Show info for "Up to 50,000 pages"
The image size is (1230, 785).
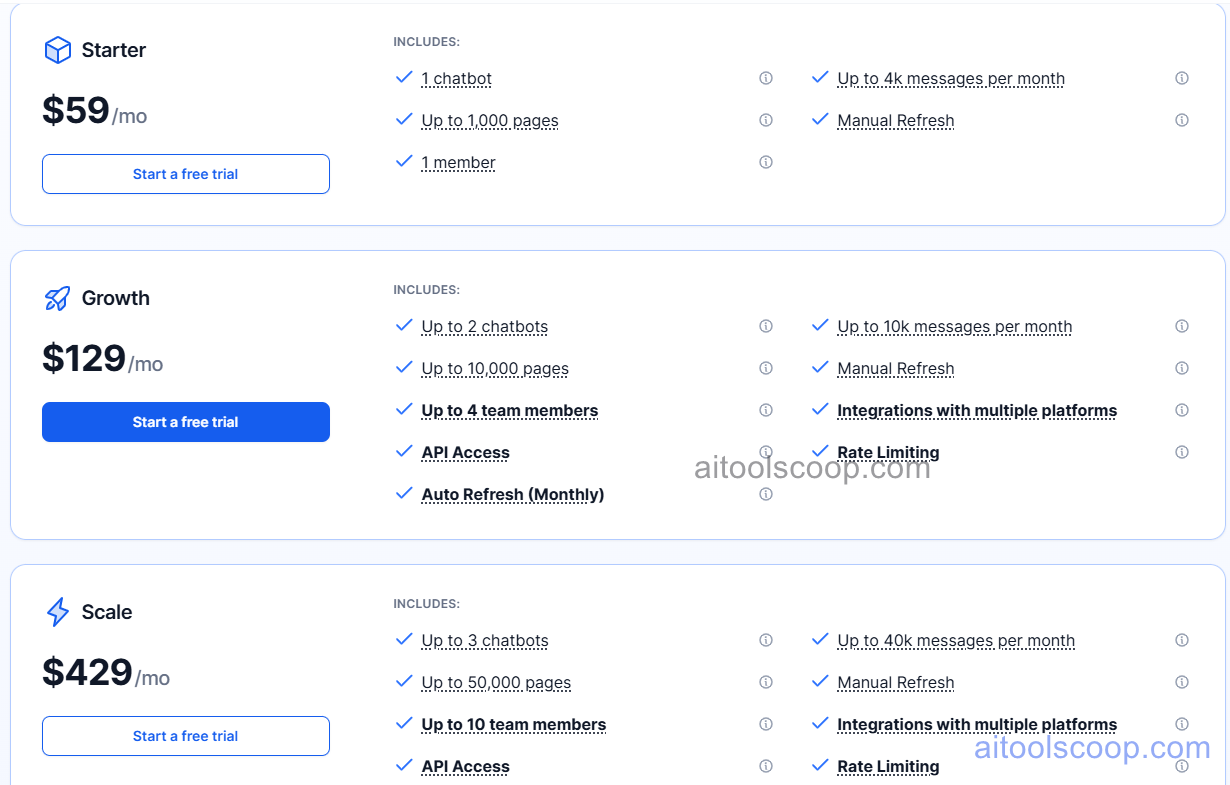point(766,682)
